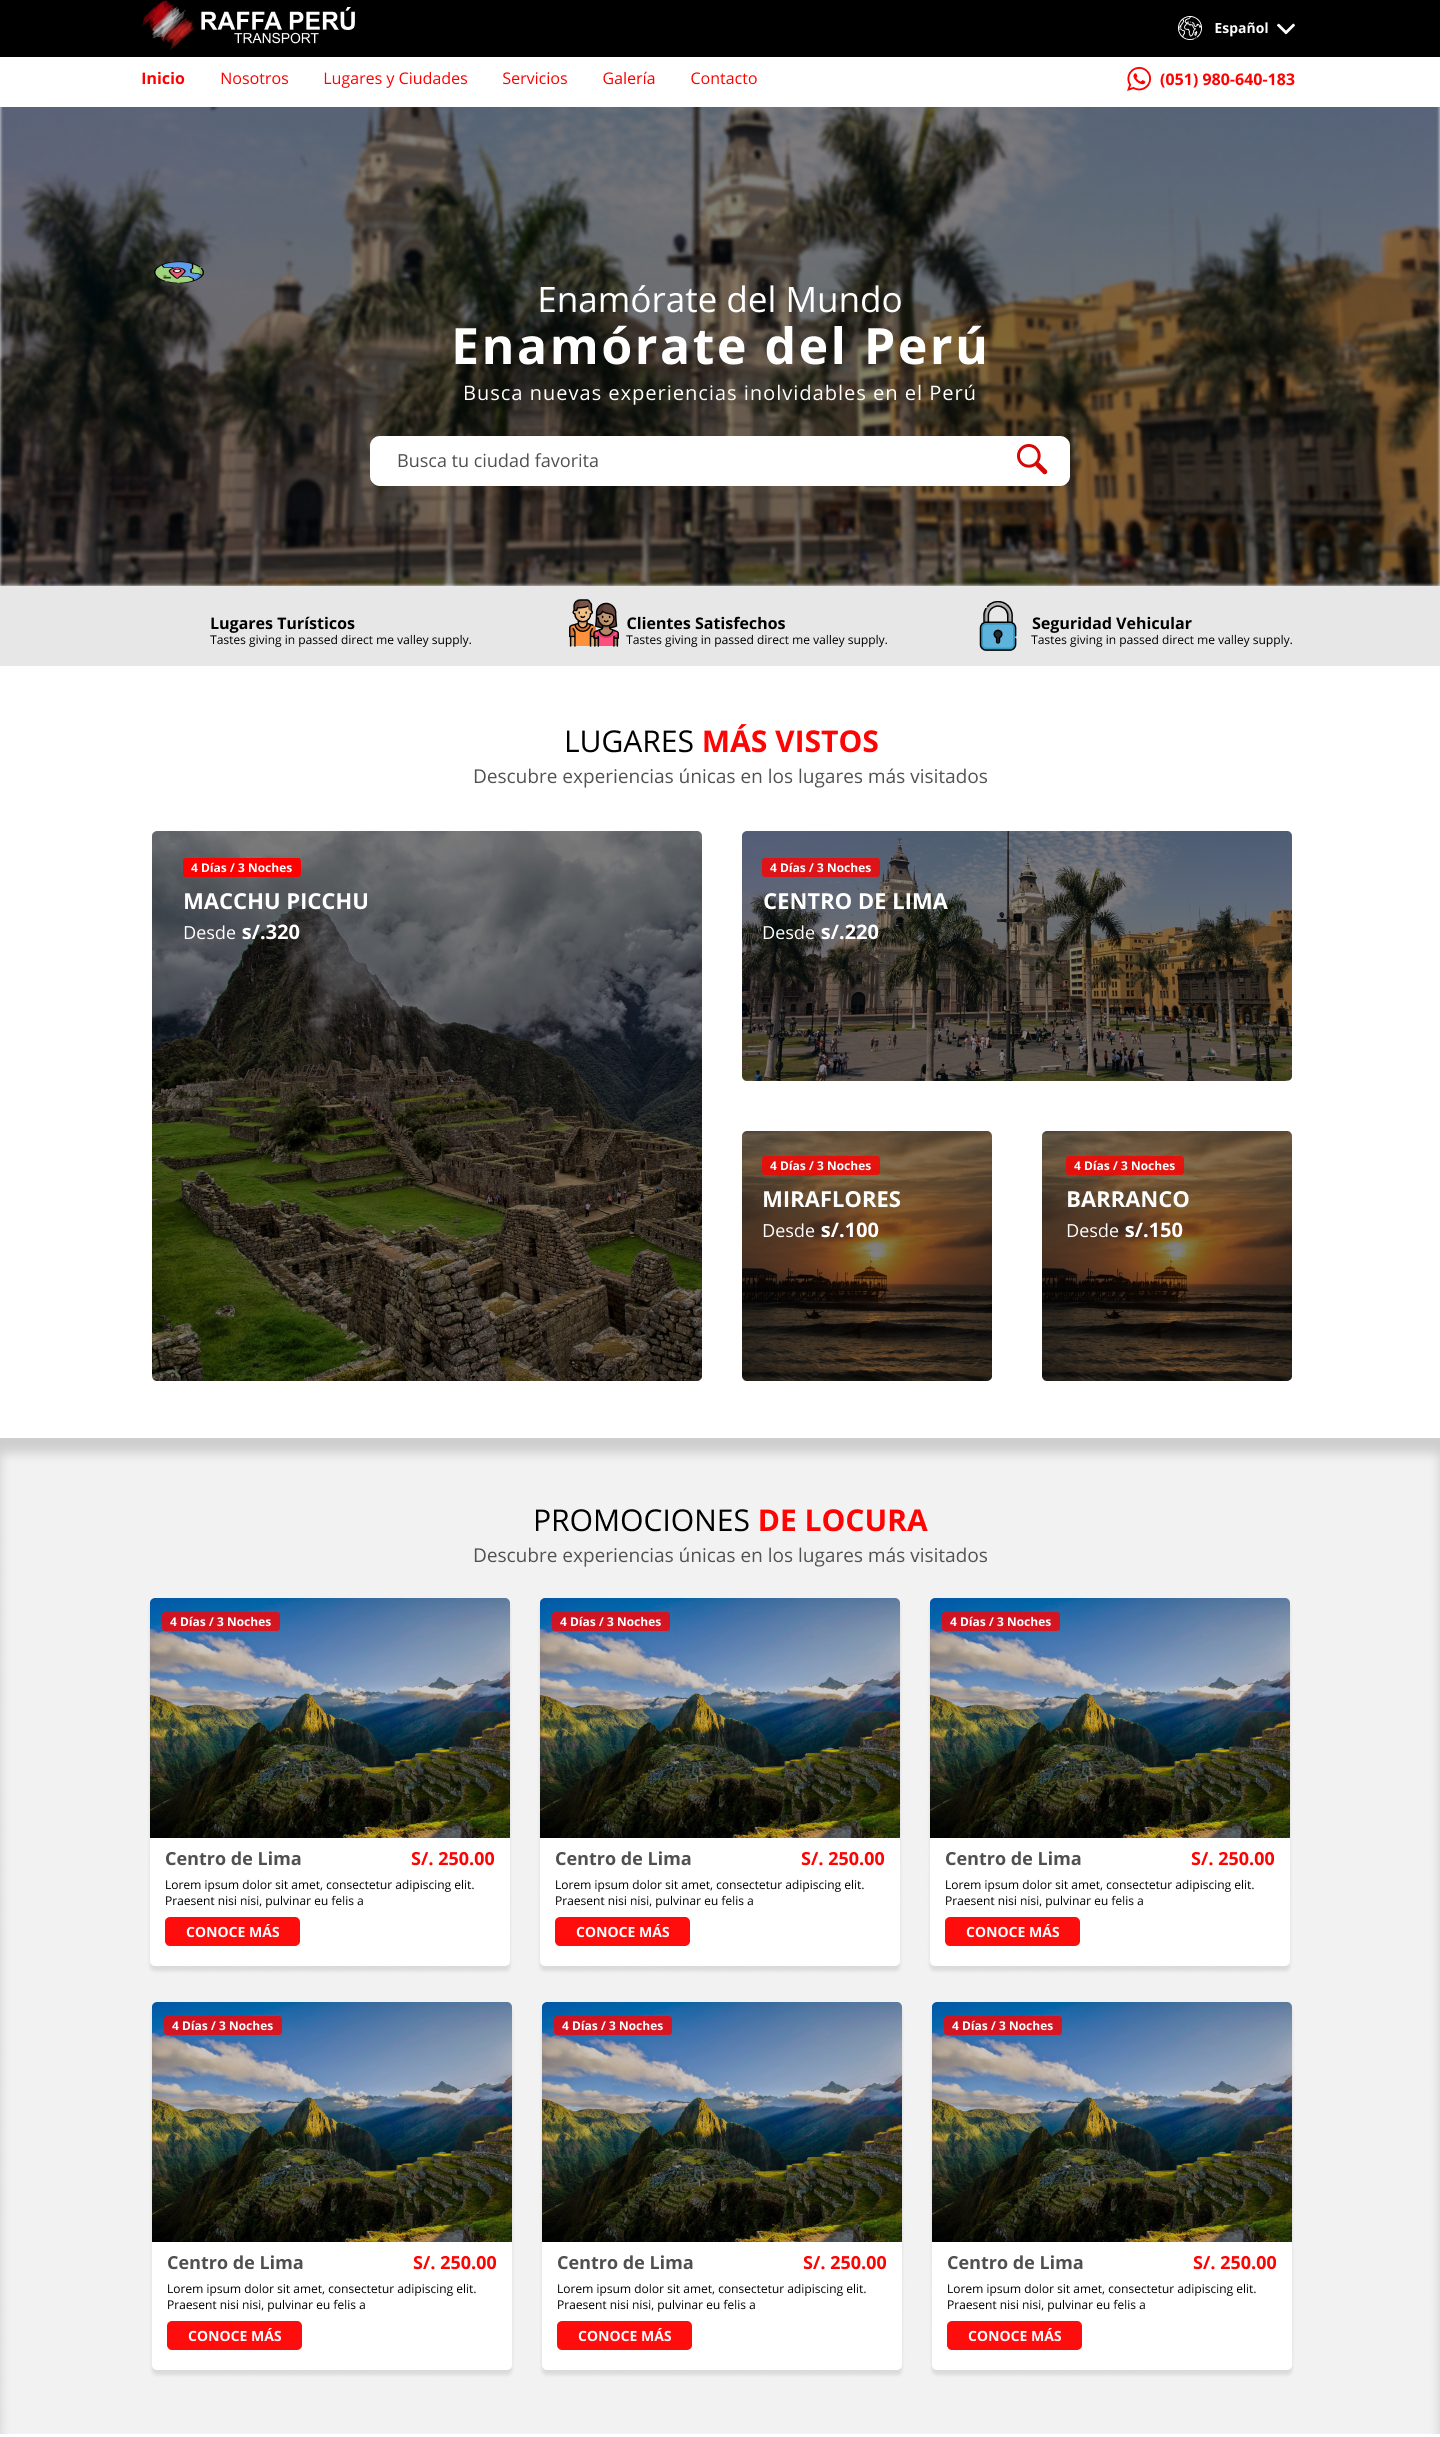
Task: Go to the Lugares y Ciudades menu
Action: (395, 78)
